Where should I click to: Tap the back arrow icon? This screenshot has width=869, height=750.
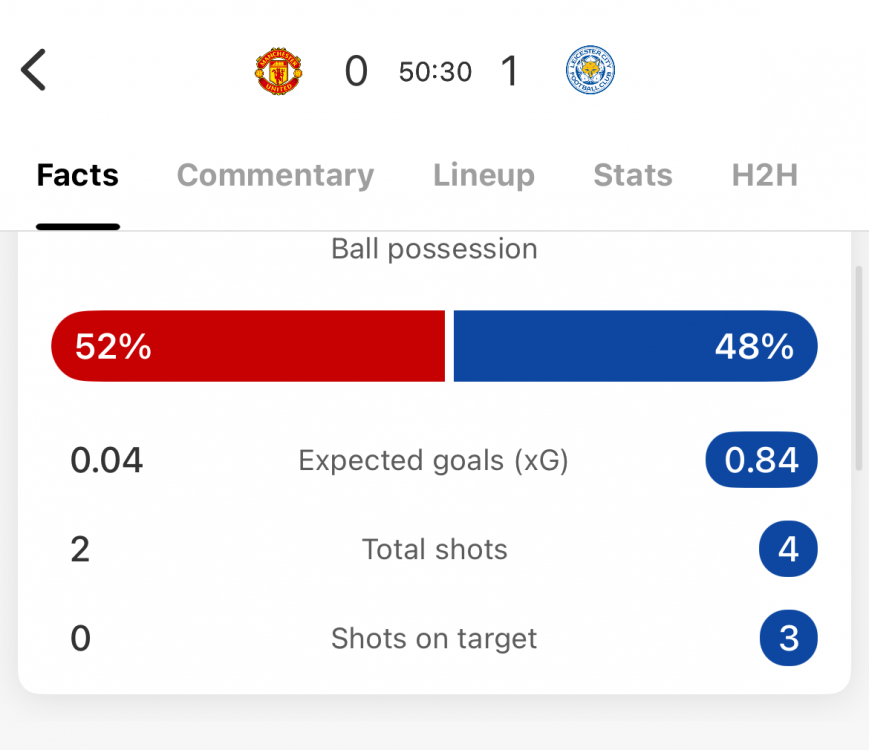[34, 71]
